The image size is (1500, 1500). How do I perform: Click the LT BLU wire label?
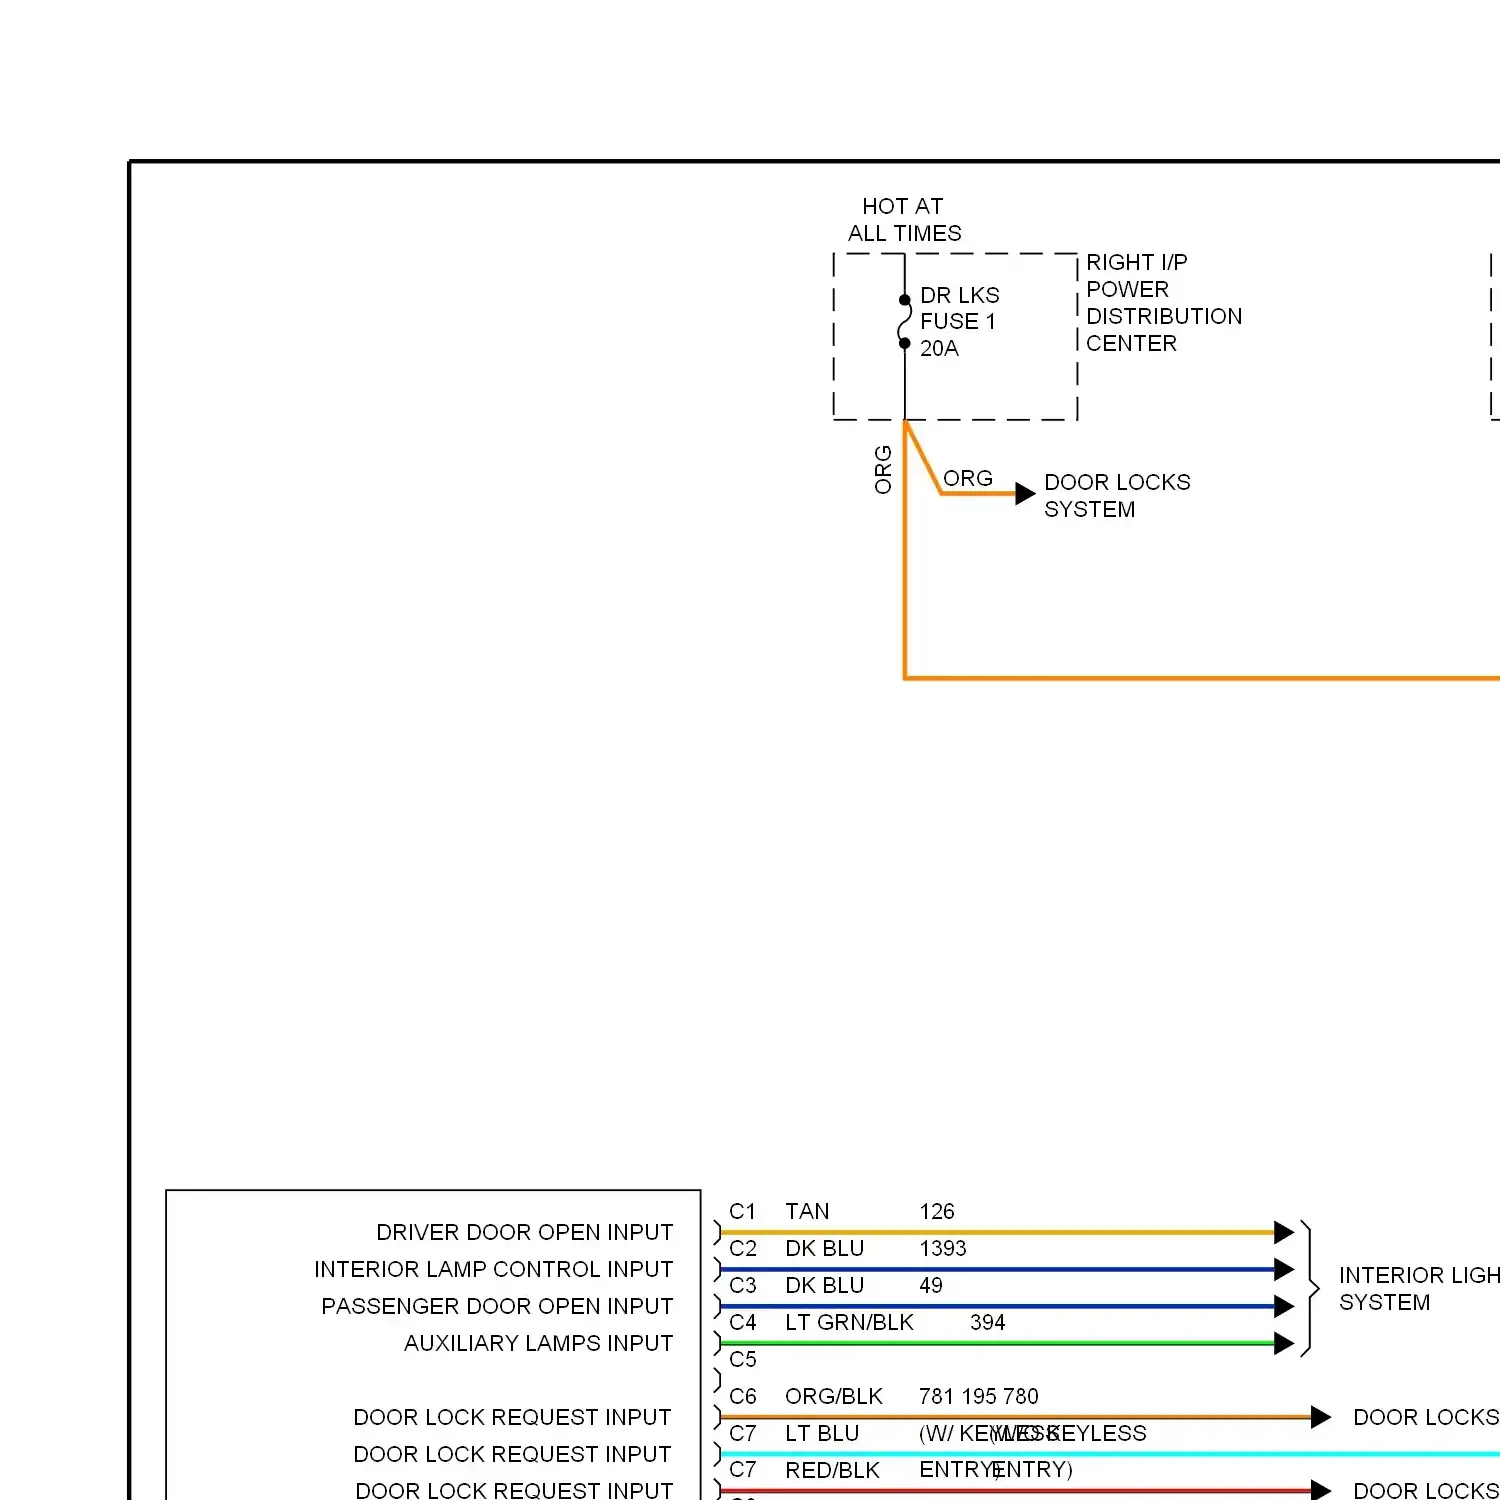click(x=822, y=1434)
